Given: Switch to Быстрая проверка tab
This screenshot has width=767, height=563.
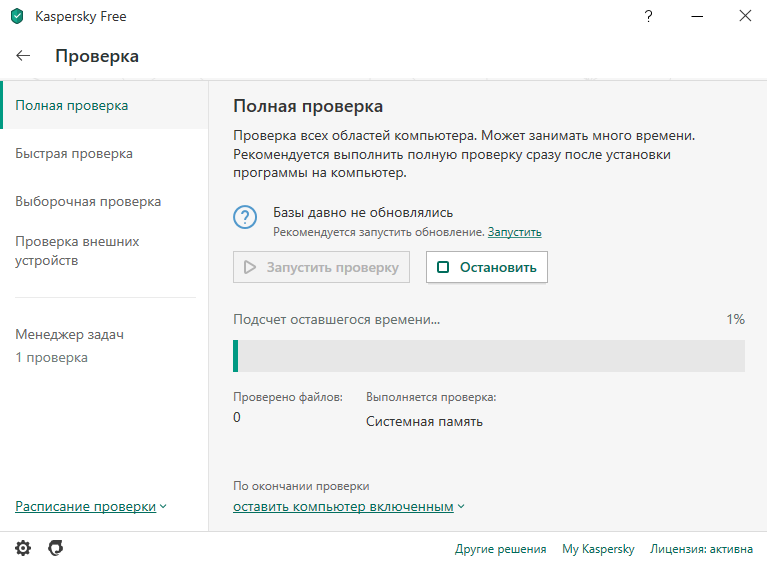Looking at the screenshot, I should 74,153.
